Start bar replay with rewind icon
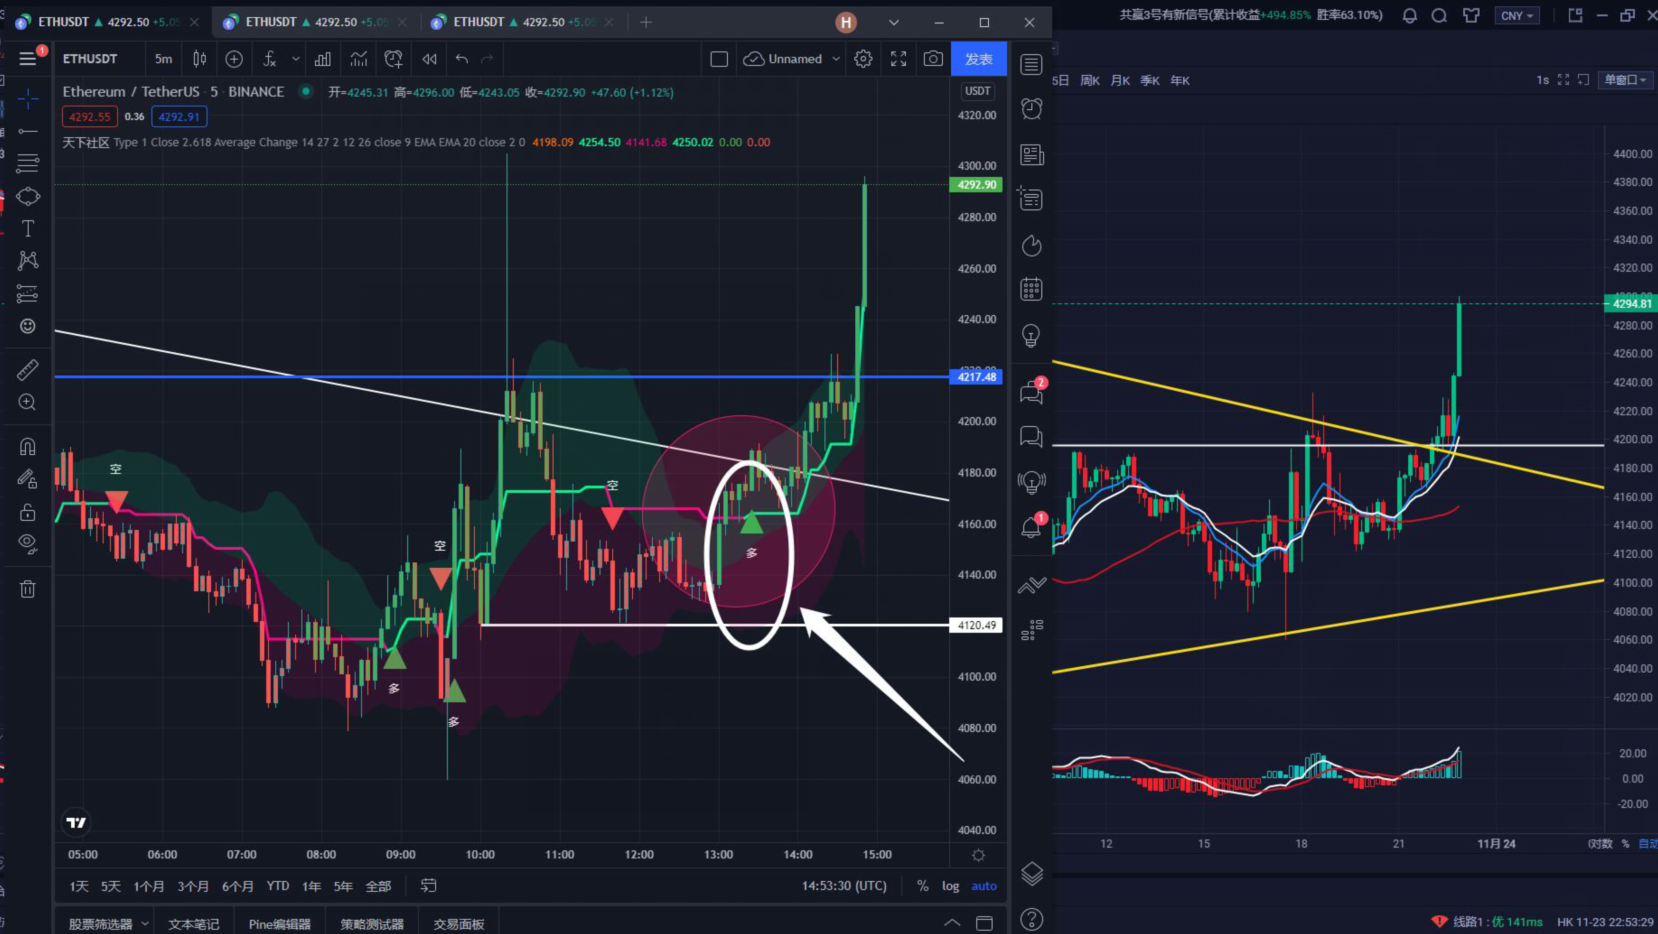This screenshot has width=1658, height=934. pos(429,59)
